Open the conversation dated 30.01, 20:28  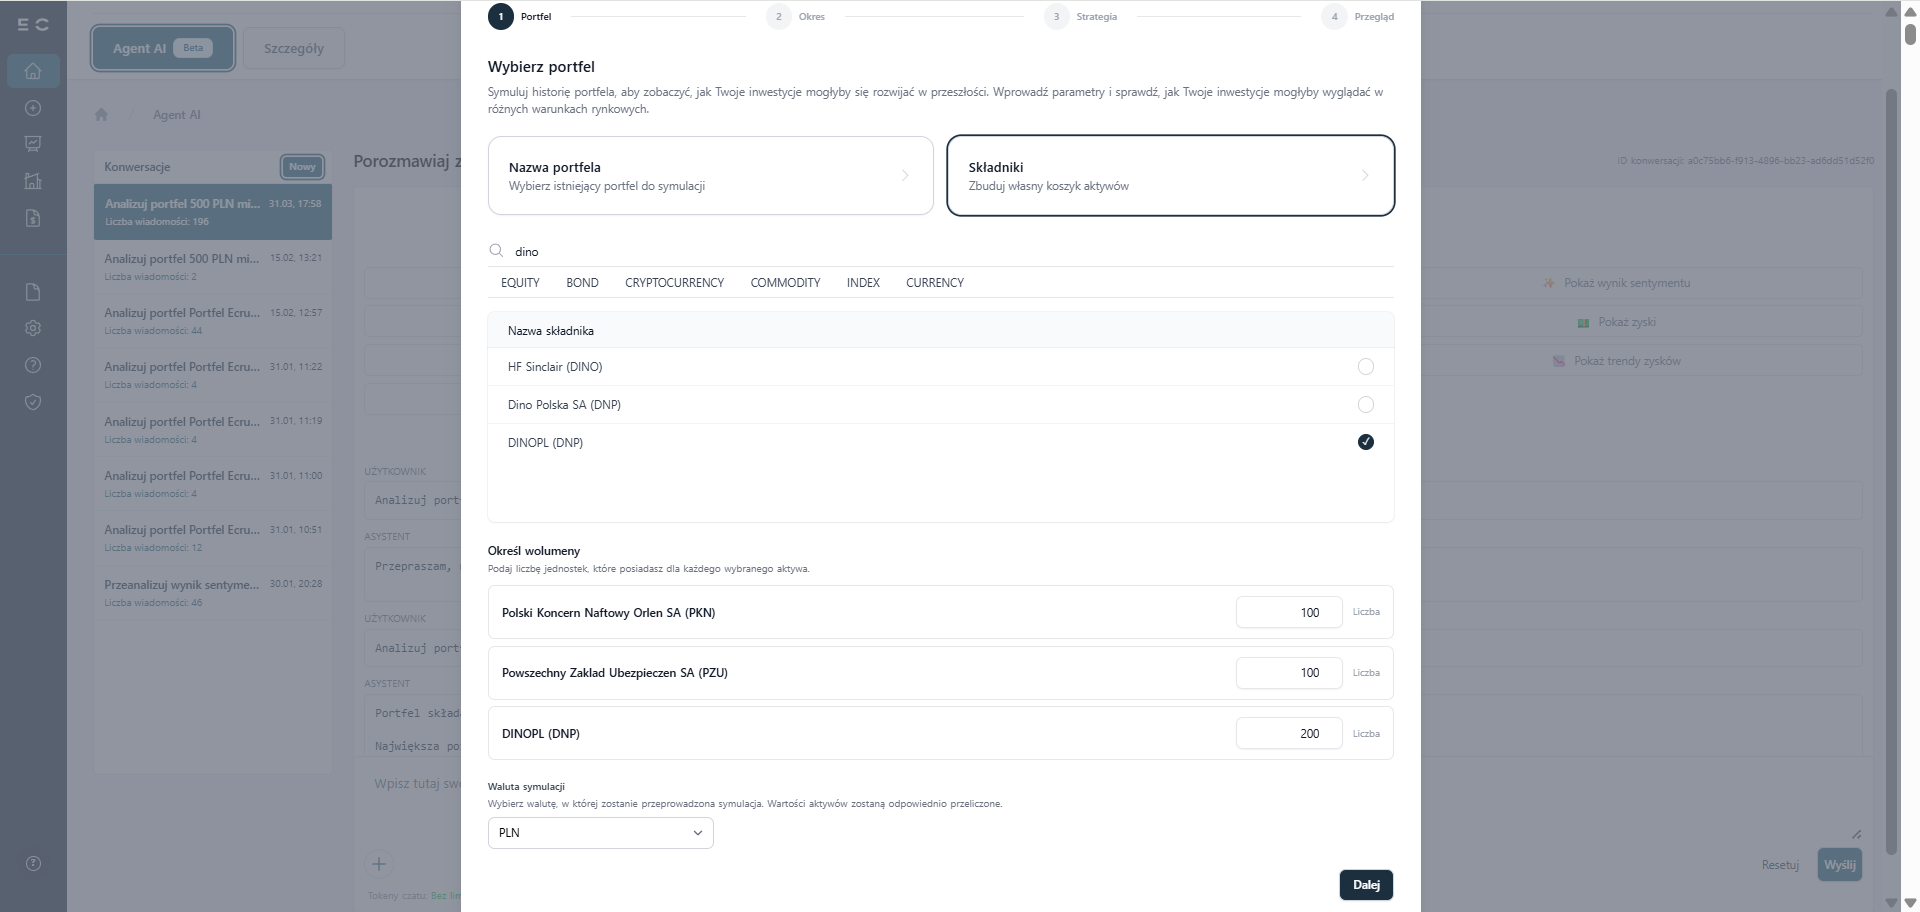213,593
